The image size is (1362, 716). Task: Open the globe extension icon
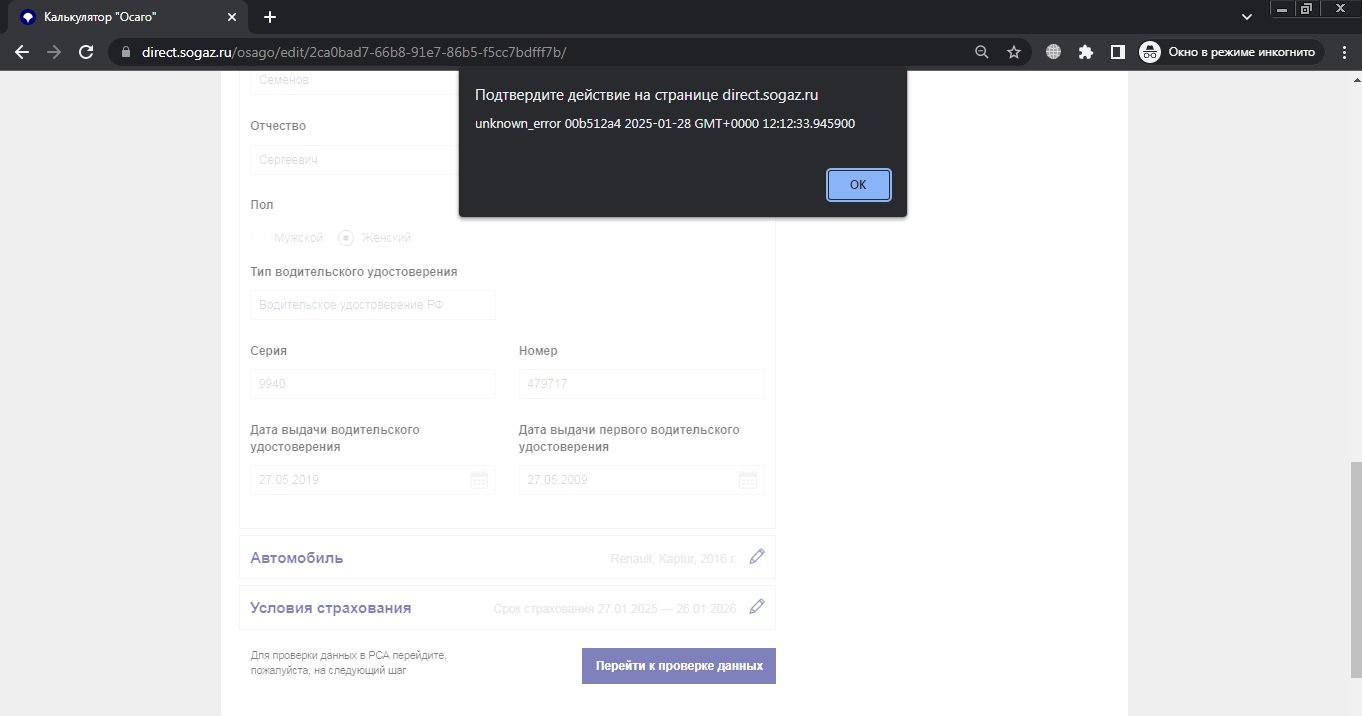tap(1053, 52)
